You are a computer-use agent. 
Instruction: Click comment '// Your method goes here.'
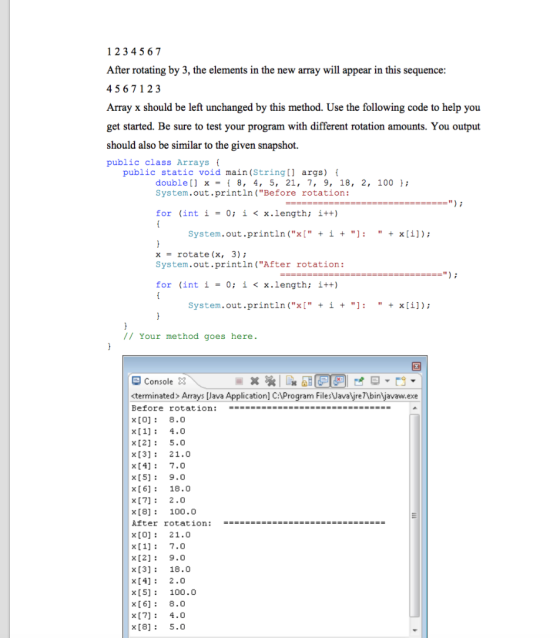click(190, 336)
